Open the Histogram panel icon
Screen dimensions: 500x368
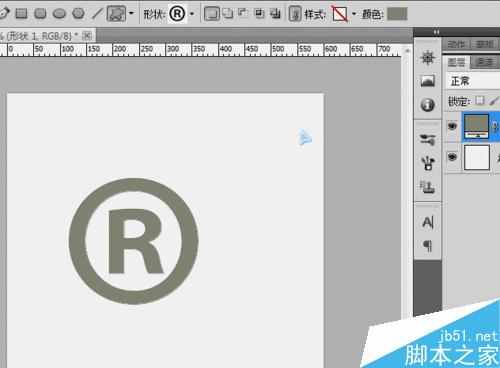click(428, 81)
